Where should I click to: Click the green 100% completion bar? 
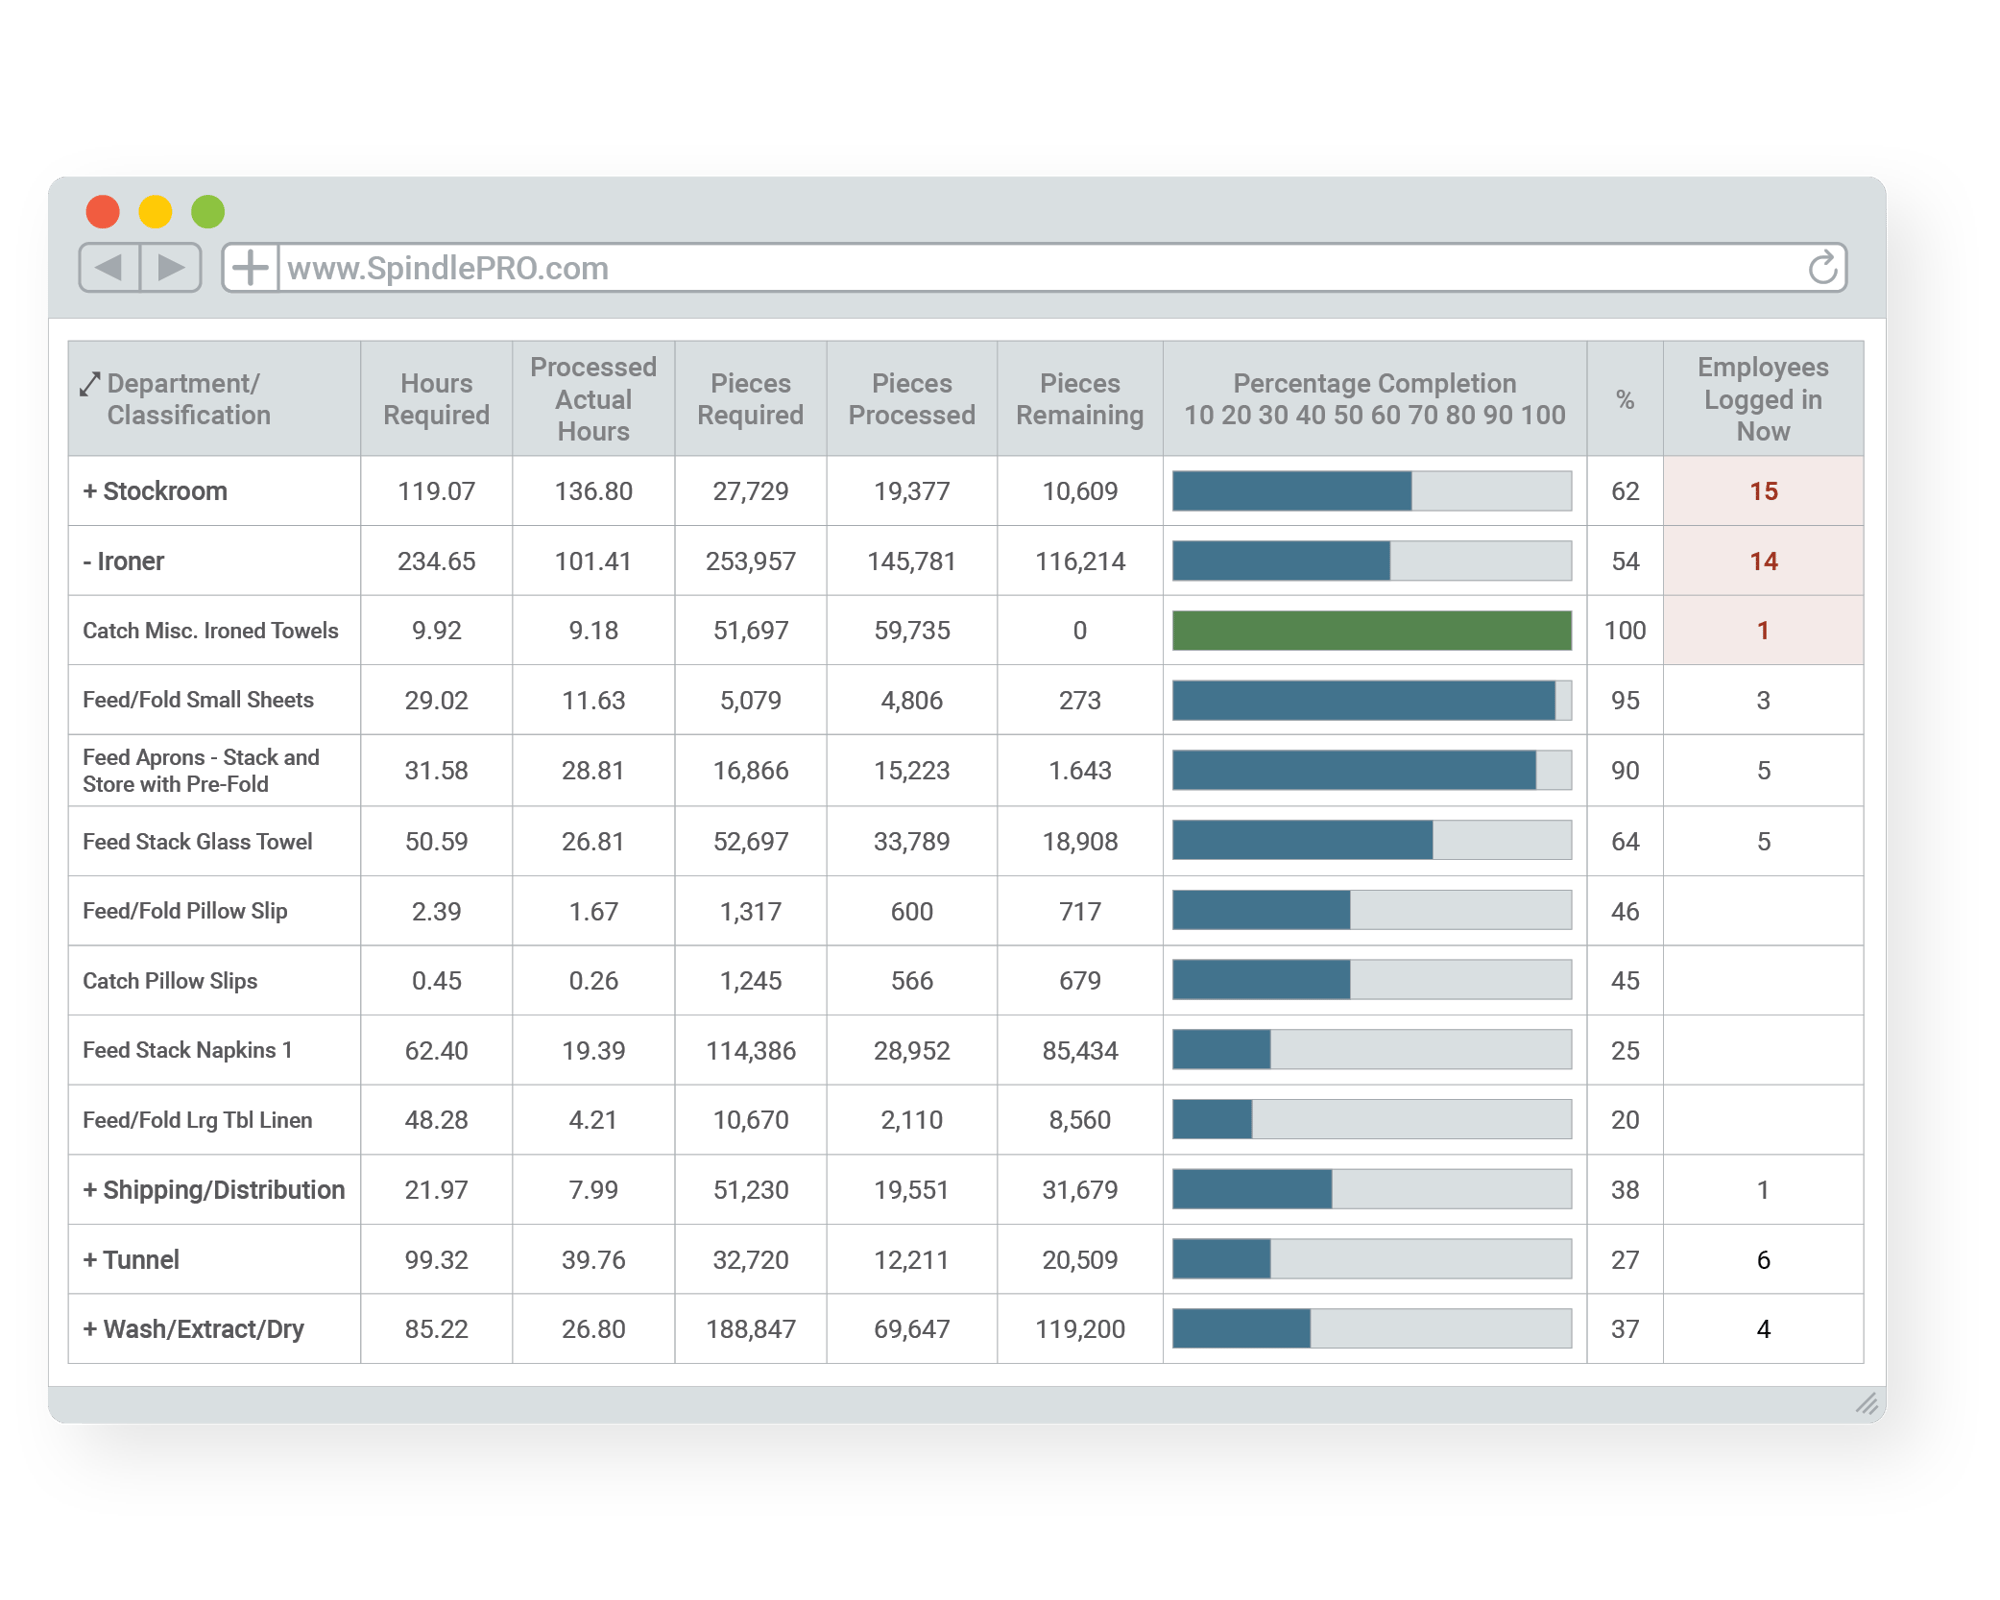click(1371, 631)
